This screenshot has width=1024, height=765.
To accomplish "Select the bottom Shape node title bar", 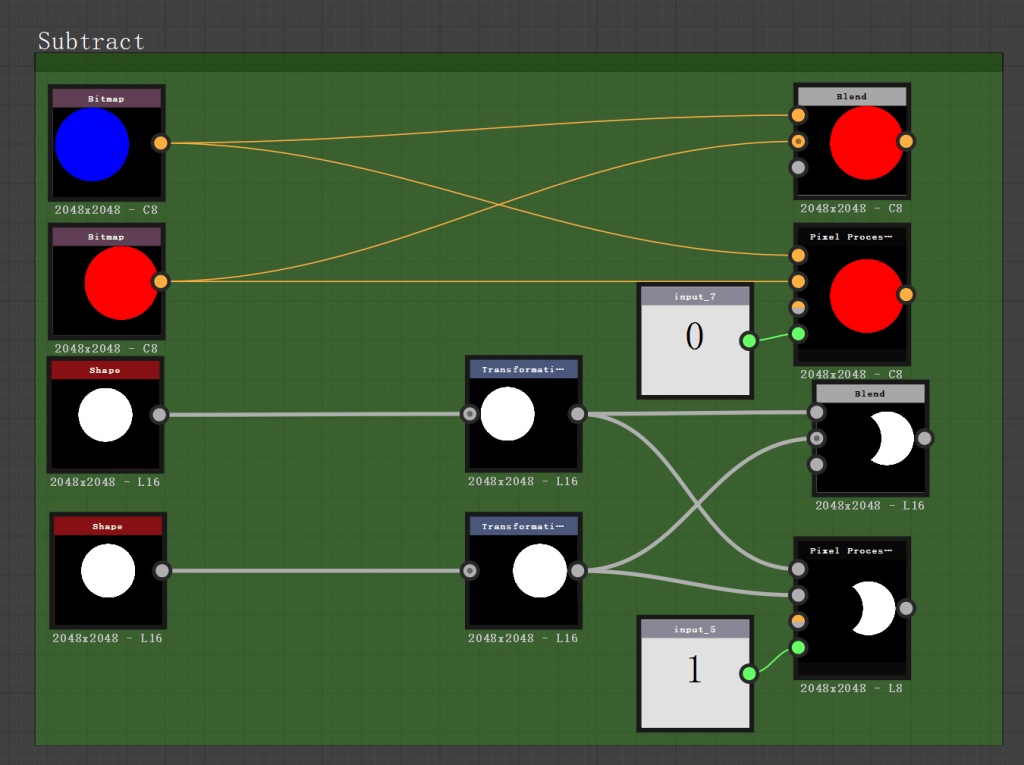I will (x=107, y=526).
